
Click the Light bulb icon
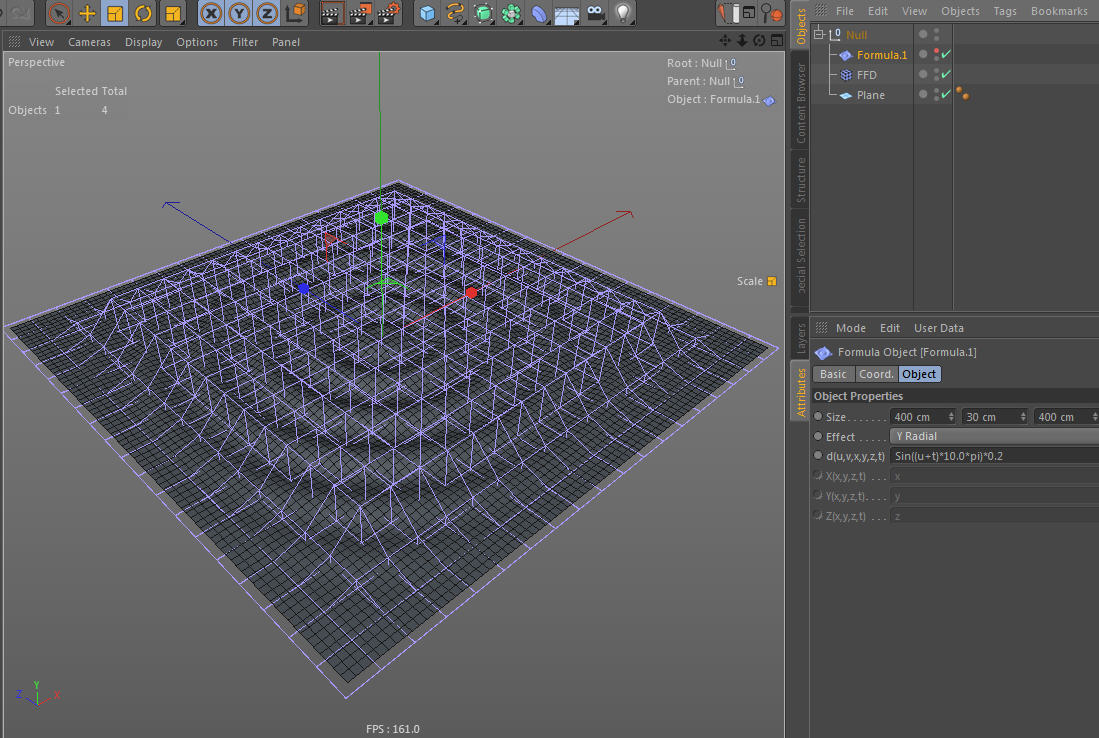(623, 13)
